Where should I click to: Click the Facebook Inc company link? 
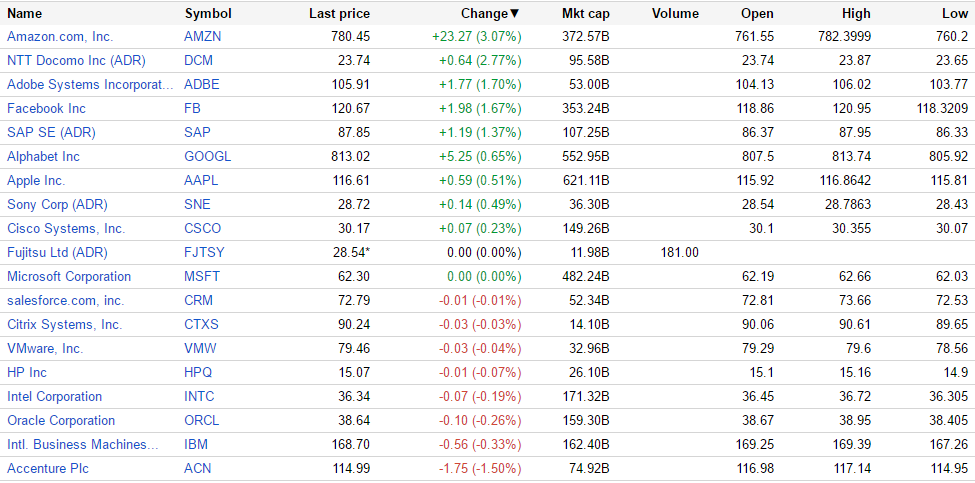(x=46, y=109)
